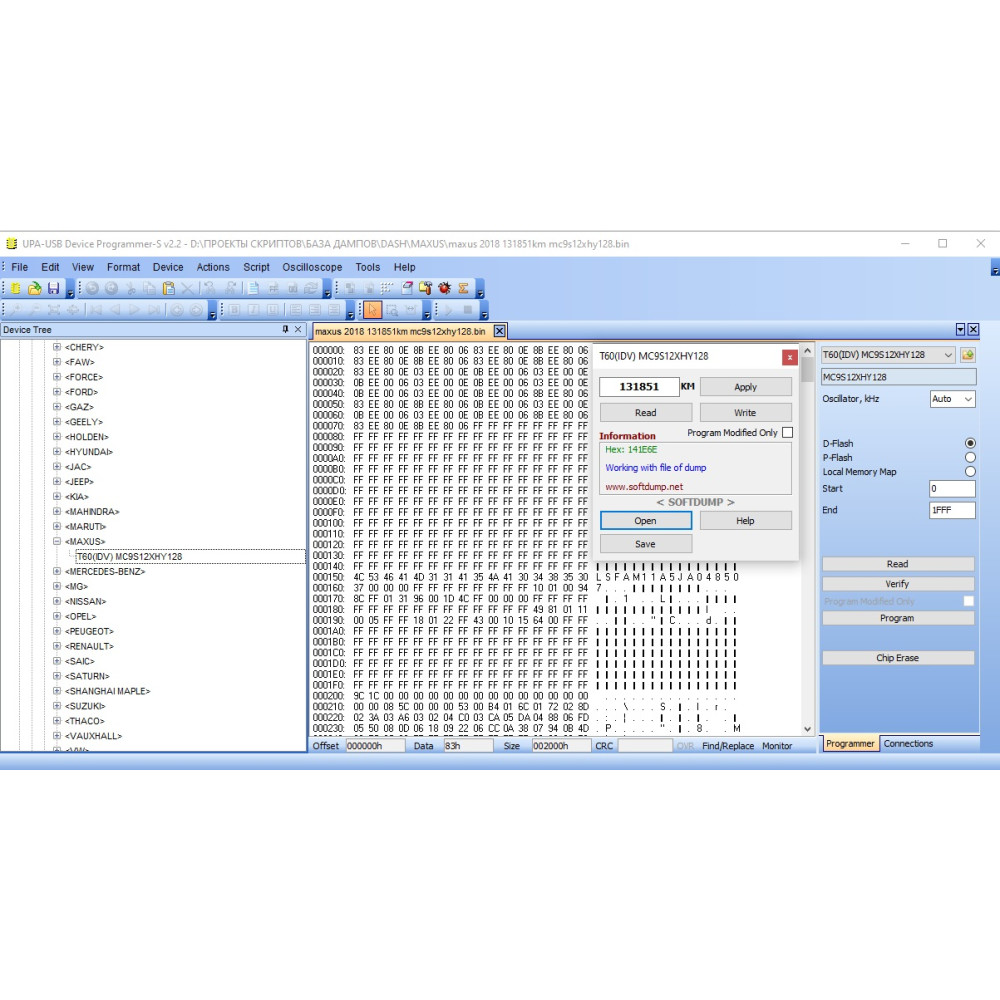The image size is (1000, 1000).
Task: Click the Cut scissors icon
Action: tap(131, 288)
